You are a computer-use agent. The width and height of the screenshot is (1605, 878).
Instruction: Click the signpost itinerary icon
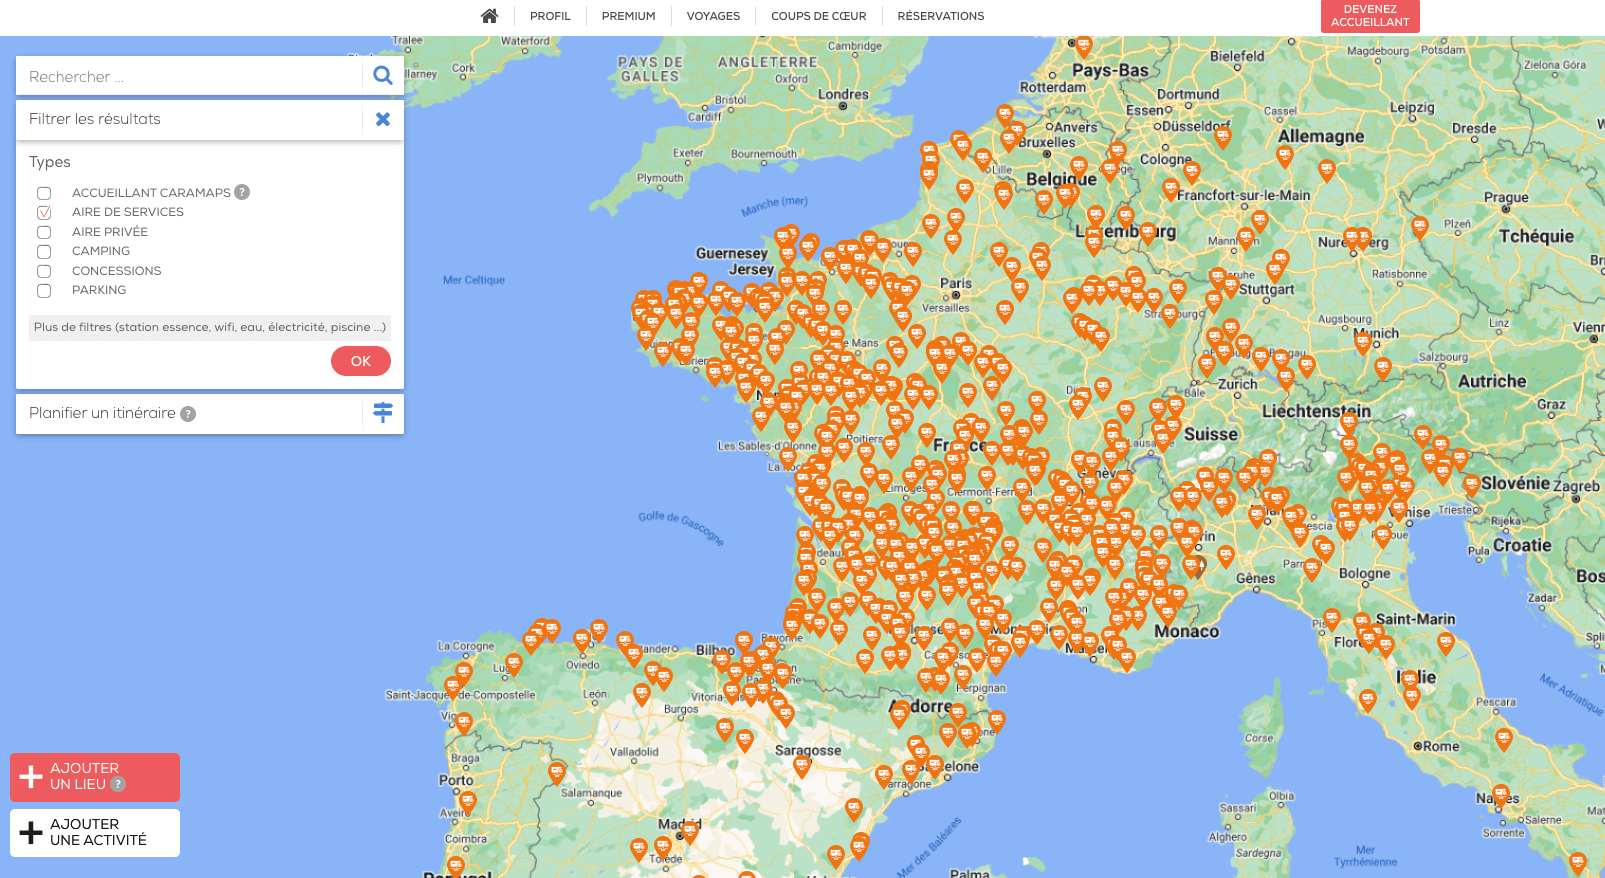point(383,412)
